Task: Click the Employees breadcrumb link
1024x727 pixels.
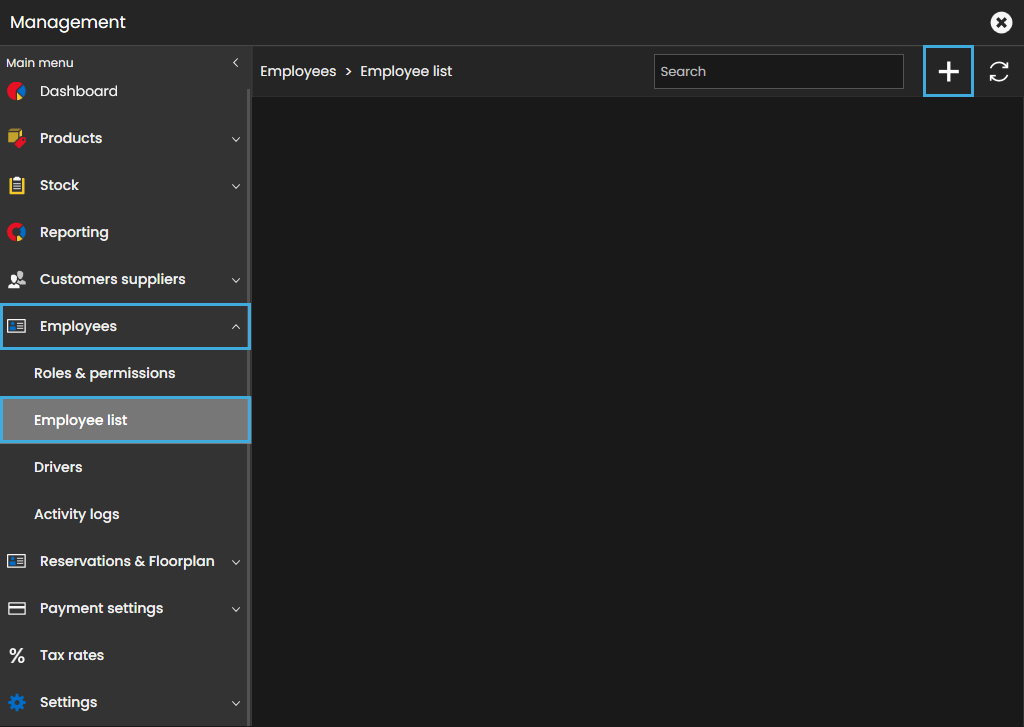Action: tap(298, 72)
